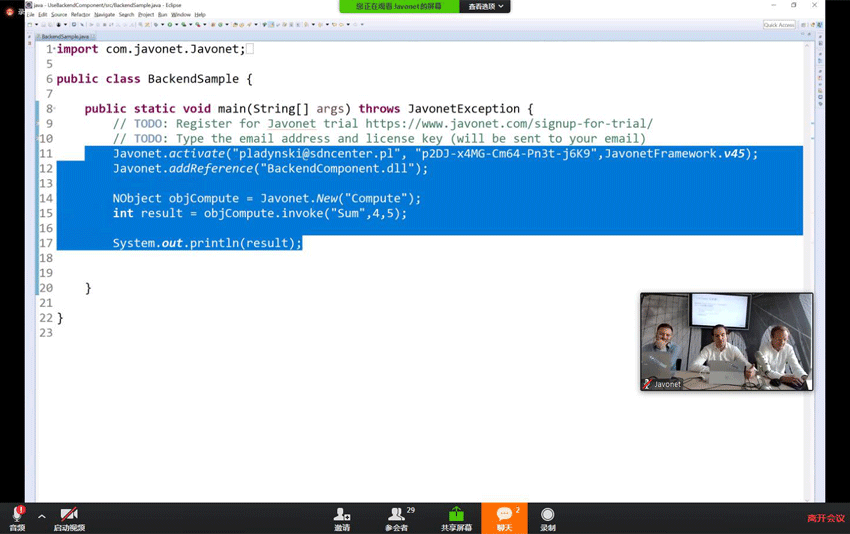This screenshot has width=850, height=534.
Task: Open the Refactor menu
Action: [80, 15]
